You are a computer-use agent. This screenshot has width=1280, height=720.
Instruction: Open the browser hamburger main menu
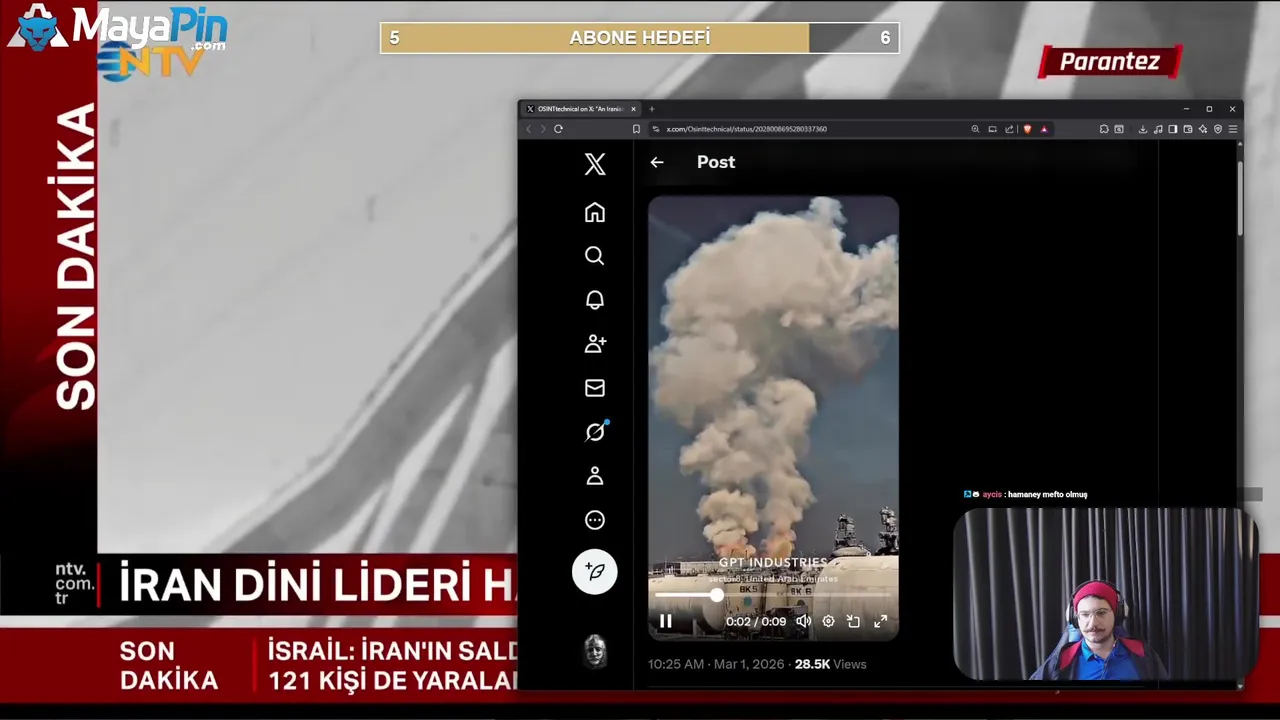(x=1233, y=129)
